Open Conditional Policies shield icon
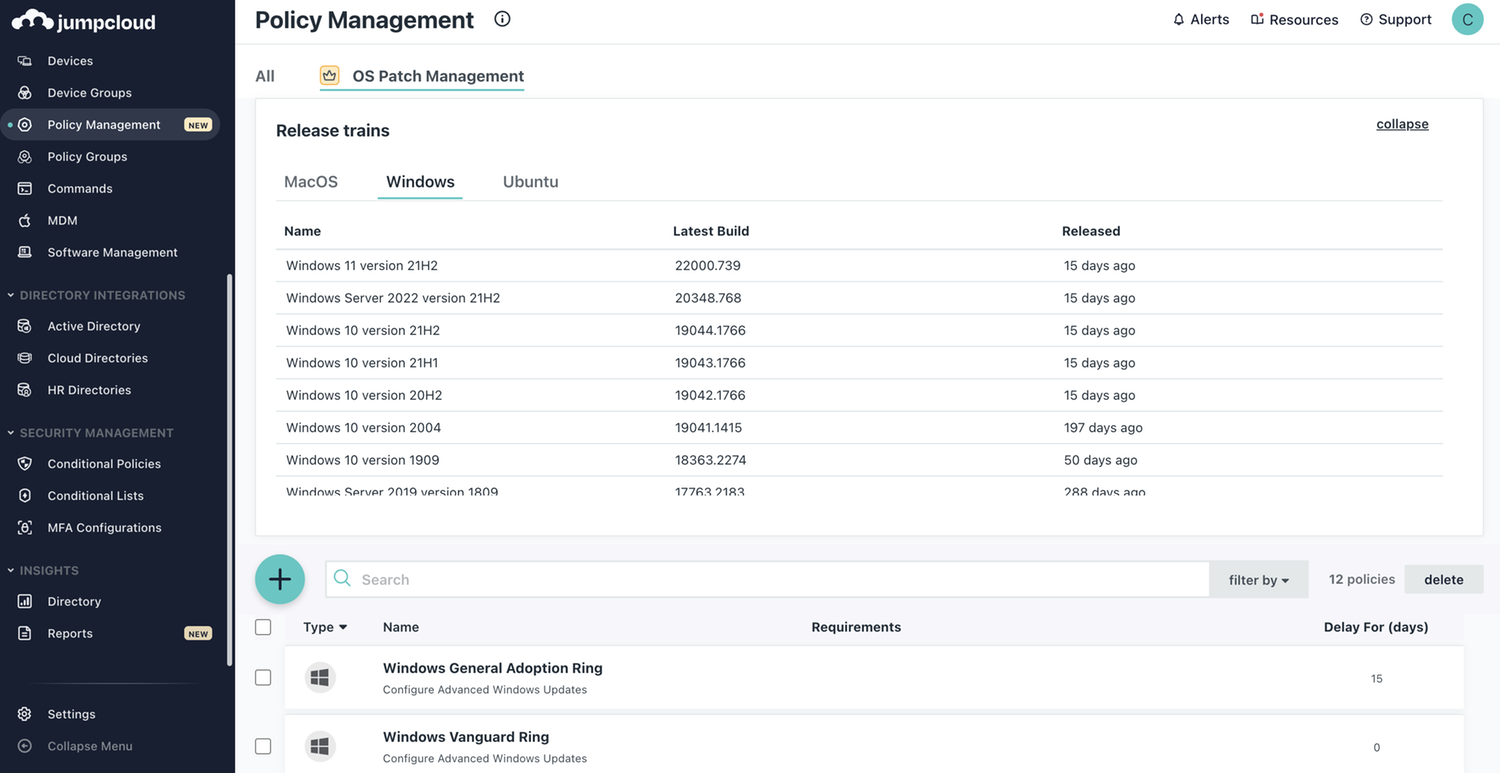This screenshot has width=1500, height=773. tap(25, 464)
